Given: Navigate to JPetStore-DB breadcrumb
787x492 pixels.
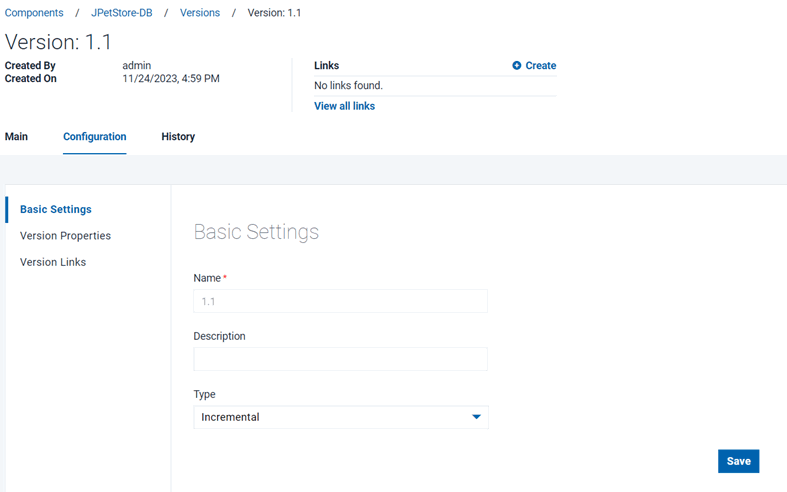Looking at the screenshot, I should [122, 13].
